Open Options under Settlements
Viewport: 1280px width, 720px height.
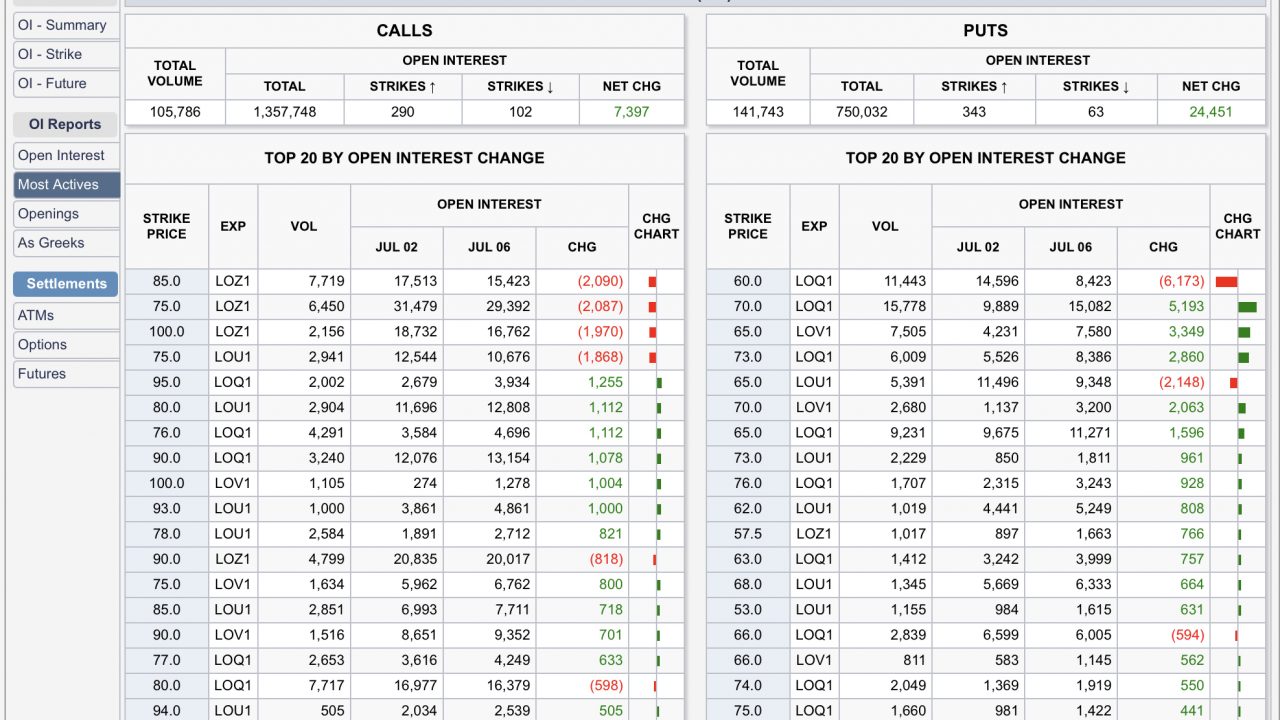coord(42,344)
